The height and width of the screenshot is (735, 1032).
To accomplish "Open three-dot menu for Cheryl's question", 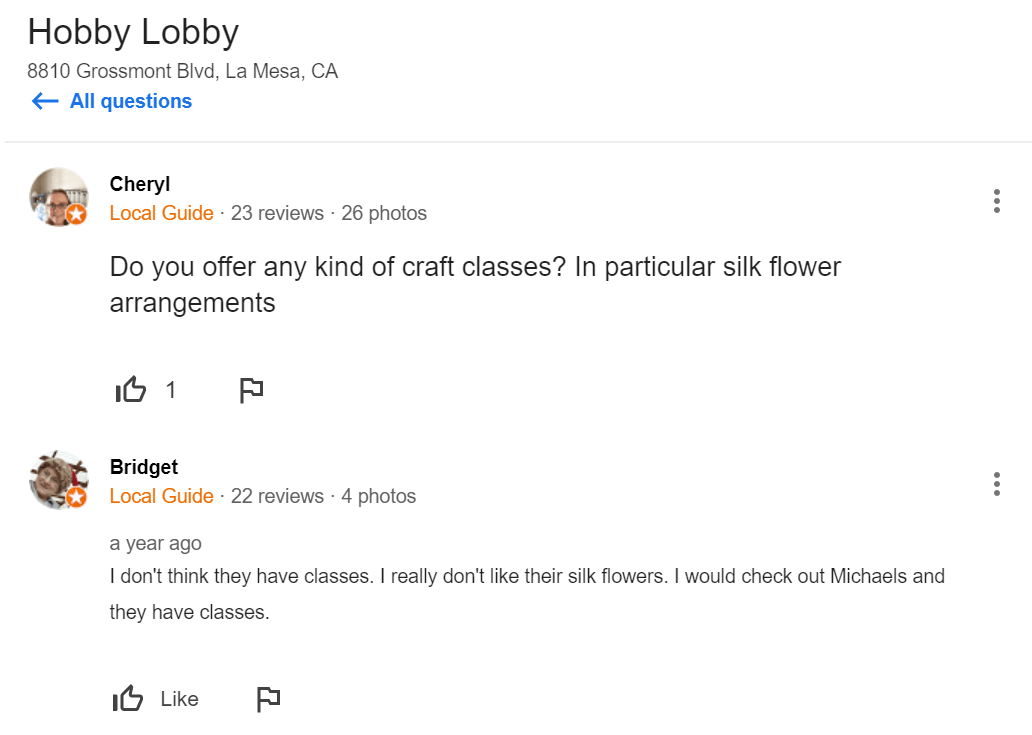I will coord(996,201).
